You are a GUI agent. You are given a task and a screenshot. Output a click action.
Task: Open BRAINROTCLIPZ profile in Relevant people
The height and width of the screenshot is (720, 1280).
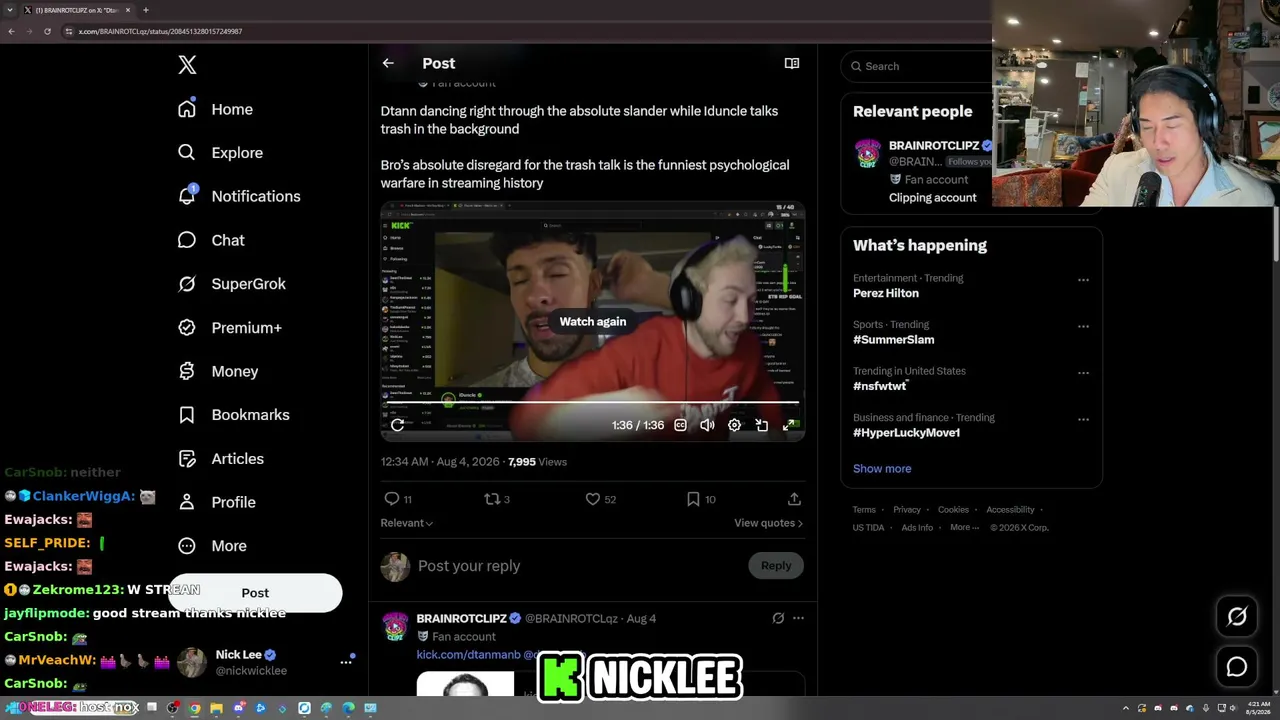(x=934, y=146)
